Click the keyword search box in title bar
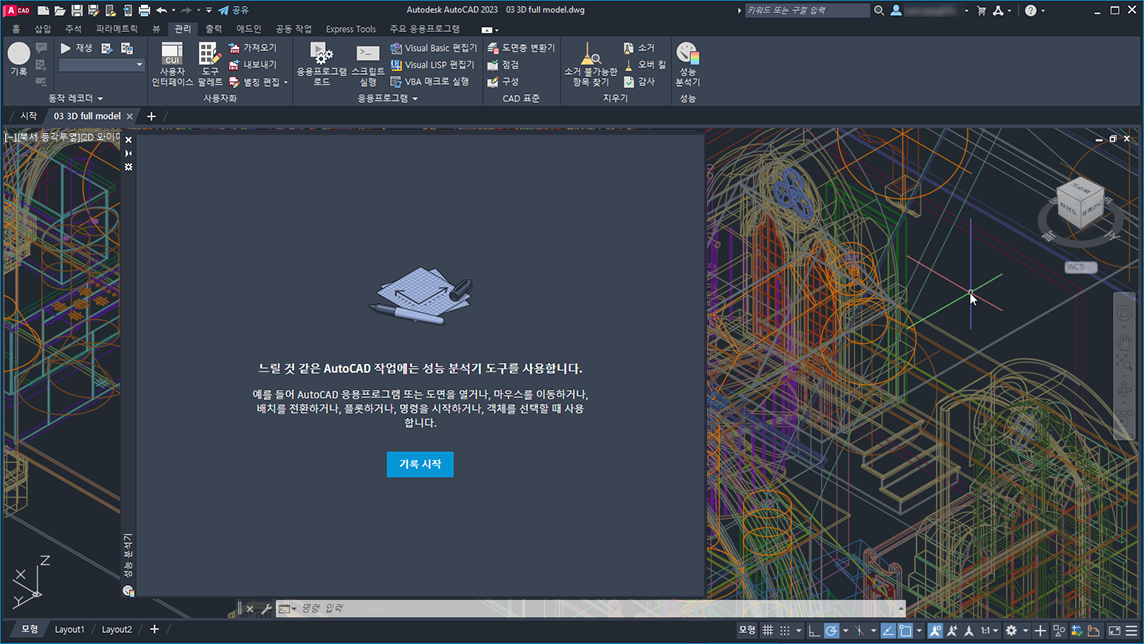The image size is (1144, 644). [x=807, y=10]
